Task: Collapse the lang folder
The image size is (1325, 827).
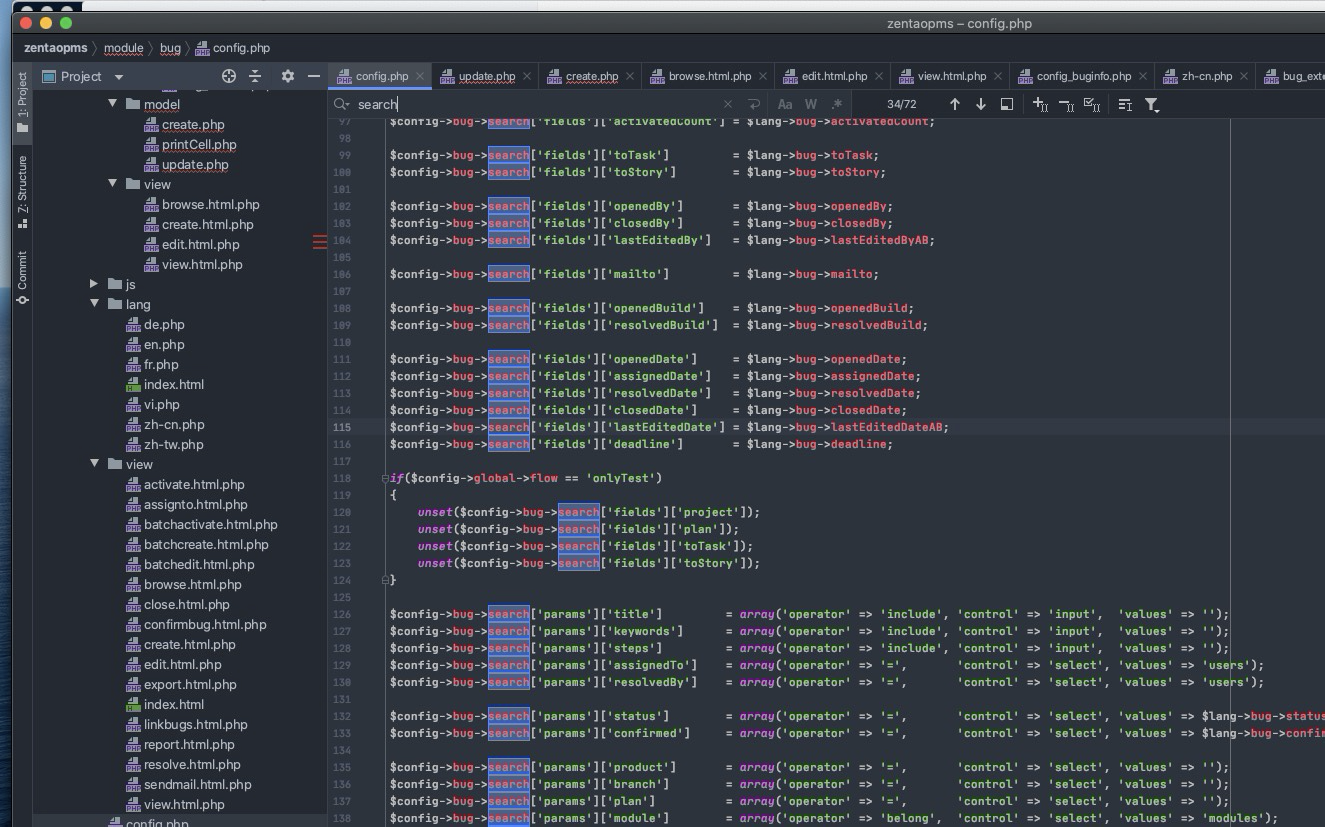Action: [x=94, y=304]
